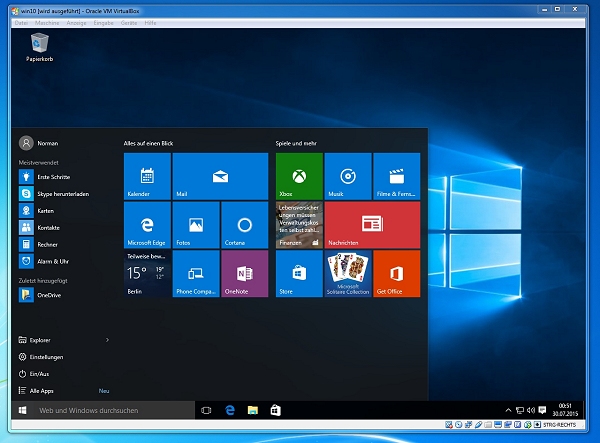Viewport: 600px width, 443px height.
Task: Open the Action Center notification icon
Action: 542,410
